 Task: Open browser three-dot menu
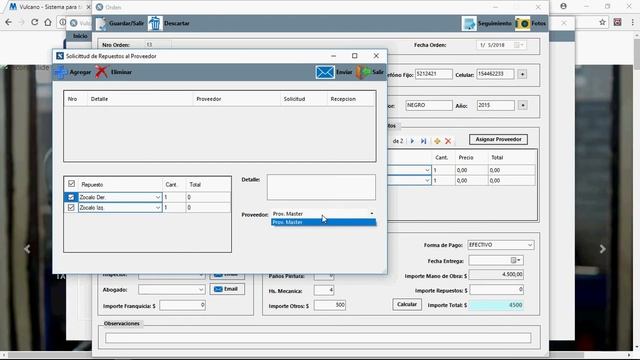[633, 22]
